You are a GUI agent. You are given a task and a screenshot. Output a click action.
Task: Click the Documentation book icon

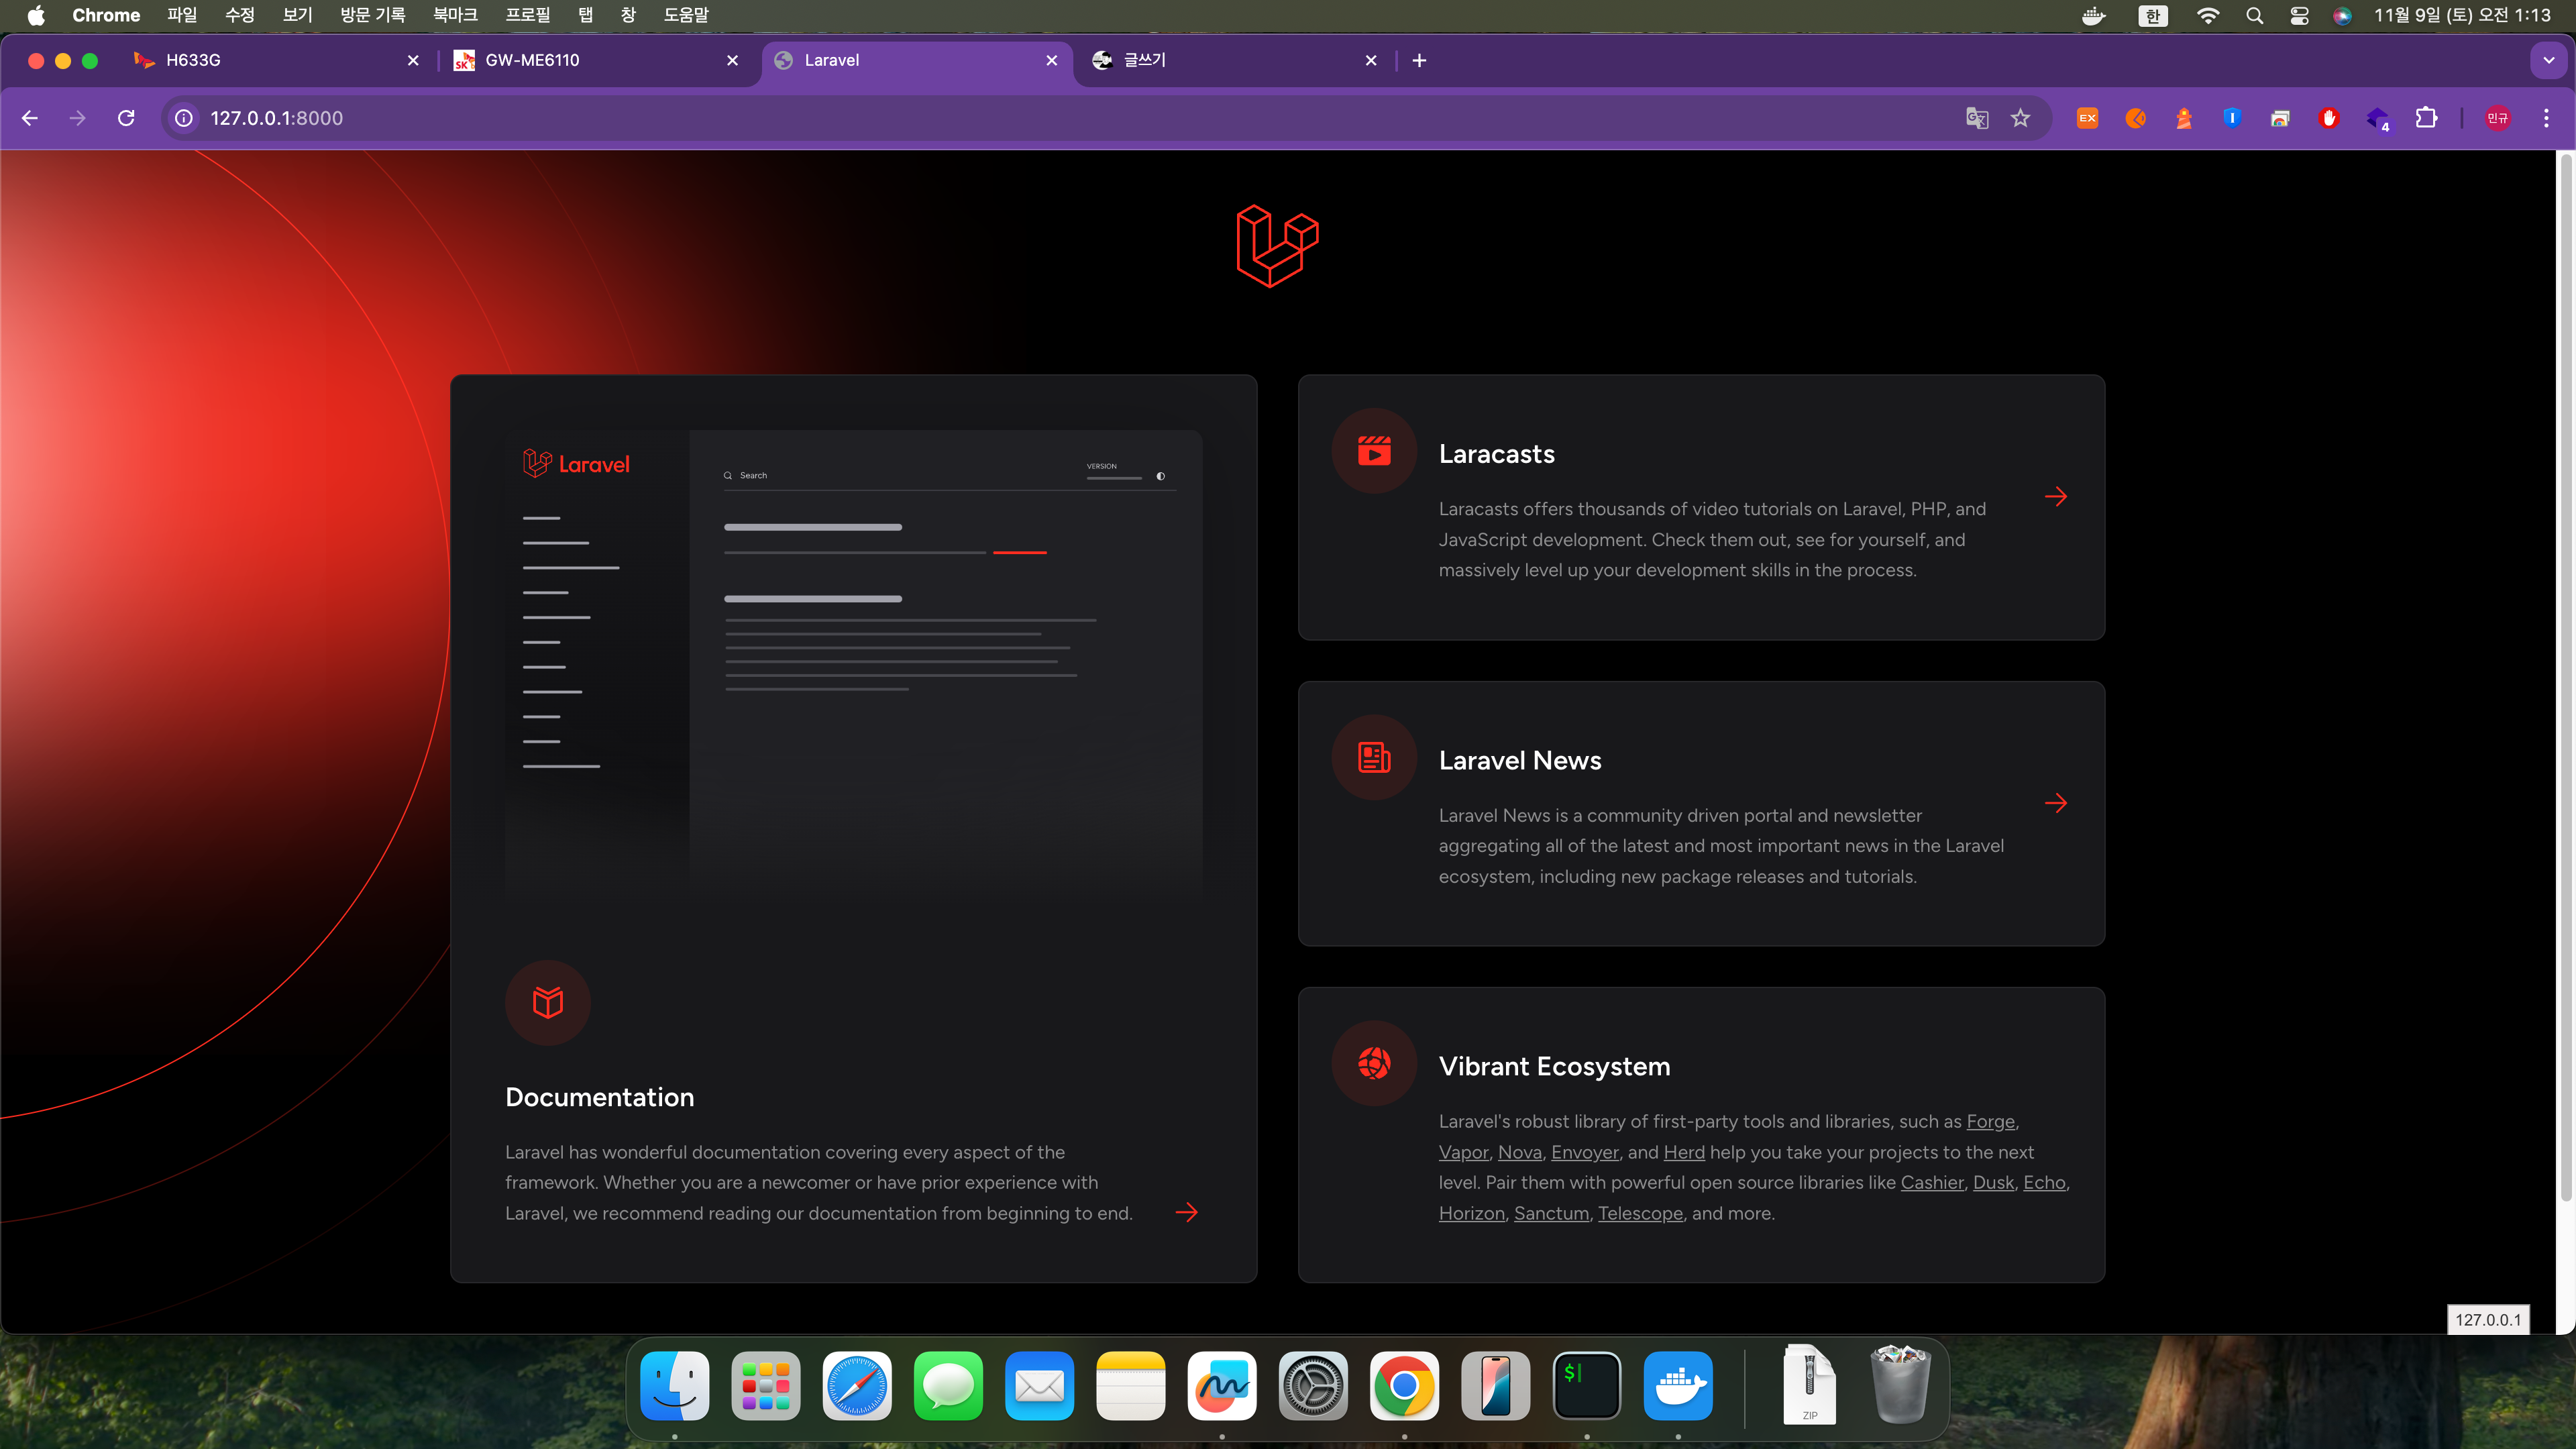(x=547, y=1002)
